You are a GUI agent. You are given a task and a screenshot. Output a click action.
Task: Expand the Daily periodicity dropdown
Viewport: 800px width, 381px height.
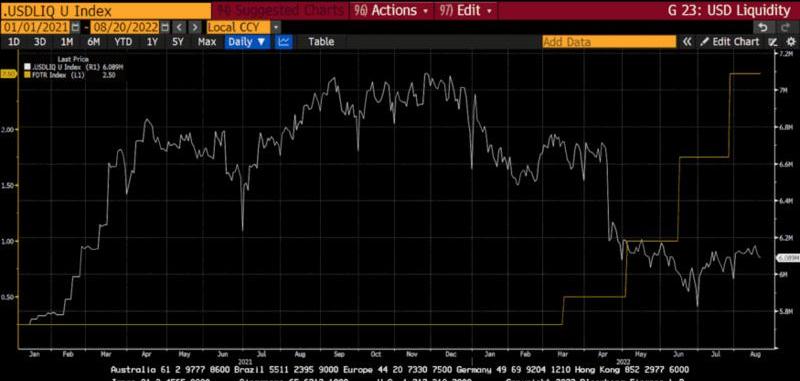click(x=247, y=42)
